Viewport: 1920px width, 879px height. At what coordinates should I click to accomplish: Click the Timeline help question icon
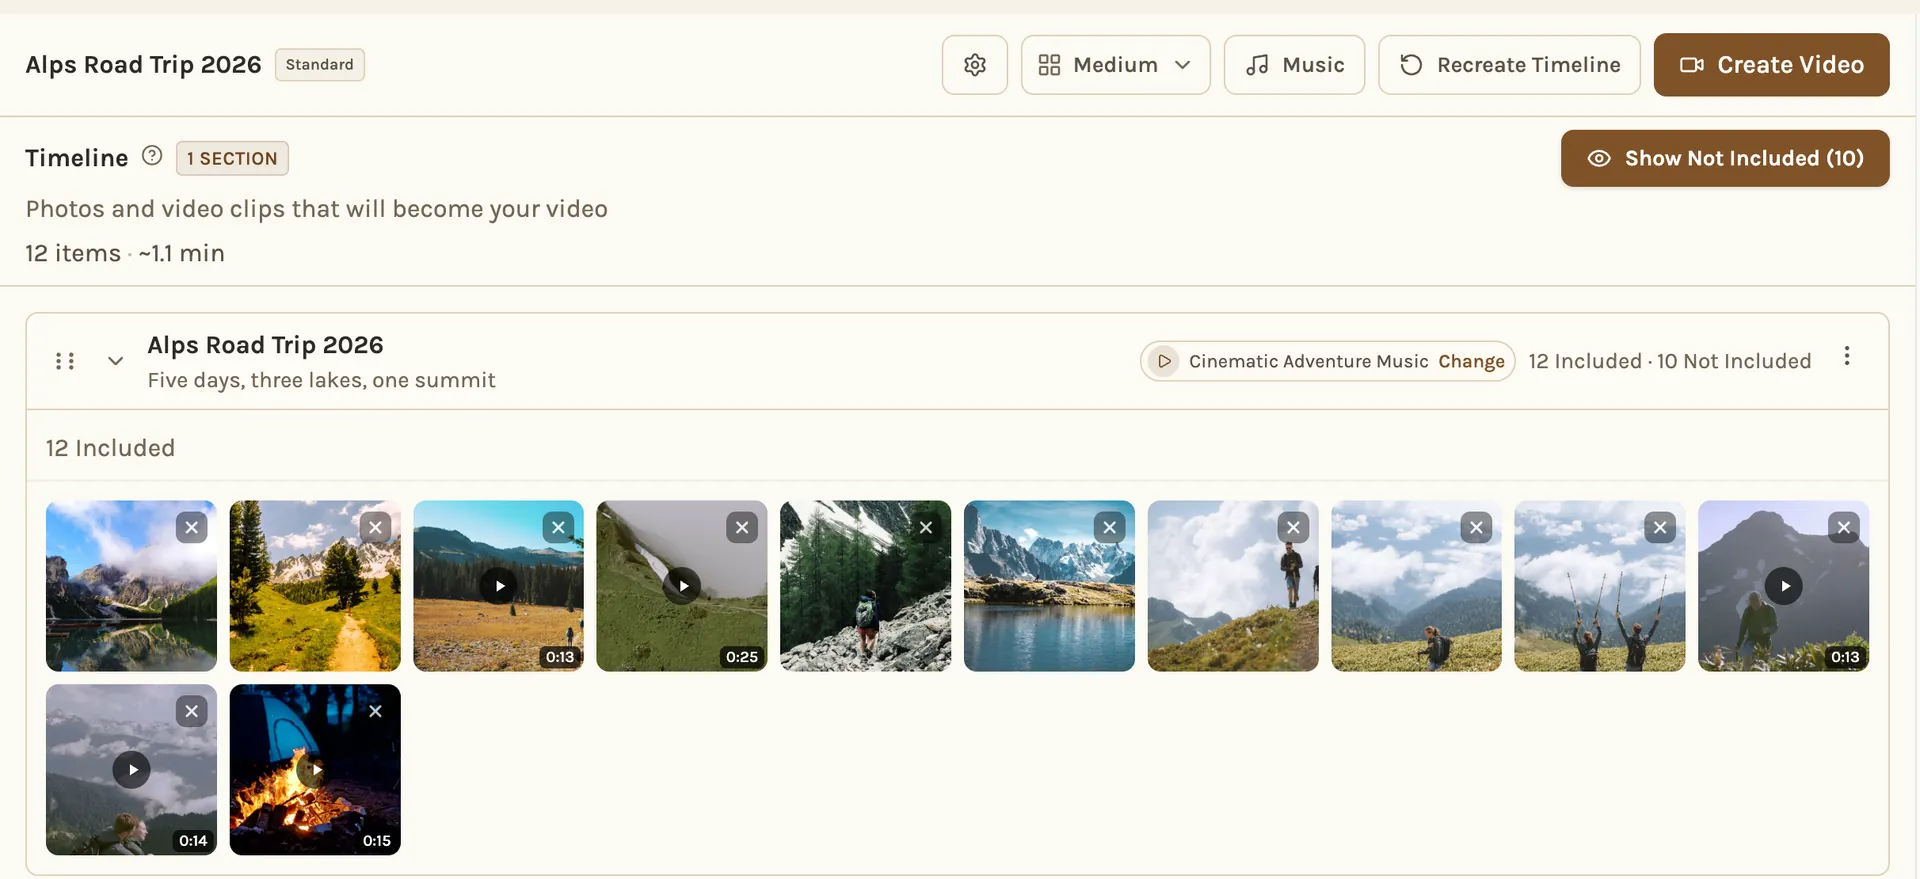(x=152, y=156)
